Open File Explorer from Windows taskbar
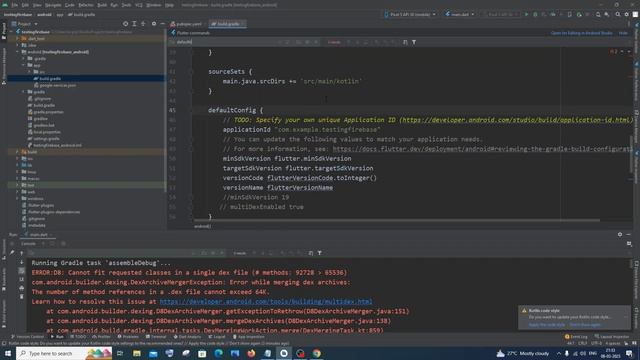Image resolution: width=640 pixels, height=360 pixels. click(137, 353)
